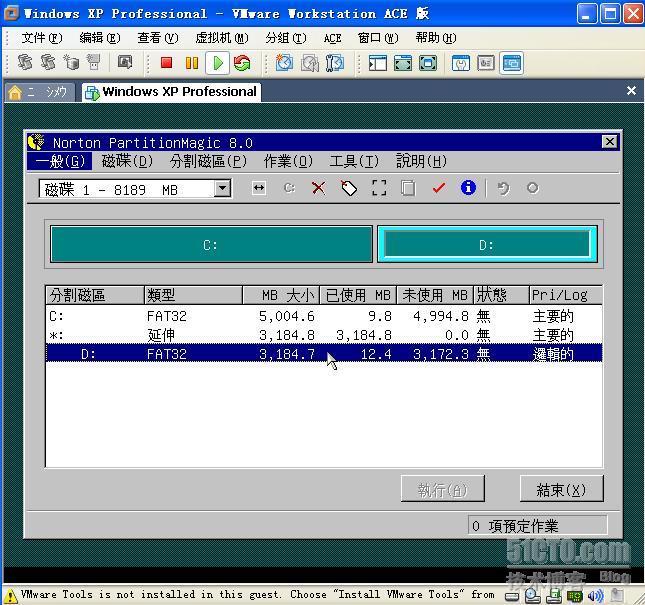Click the label tag partition icon
Image resolution: width=645 pixels, height=605 pixels.
349,188
